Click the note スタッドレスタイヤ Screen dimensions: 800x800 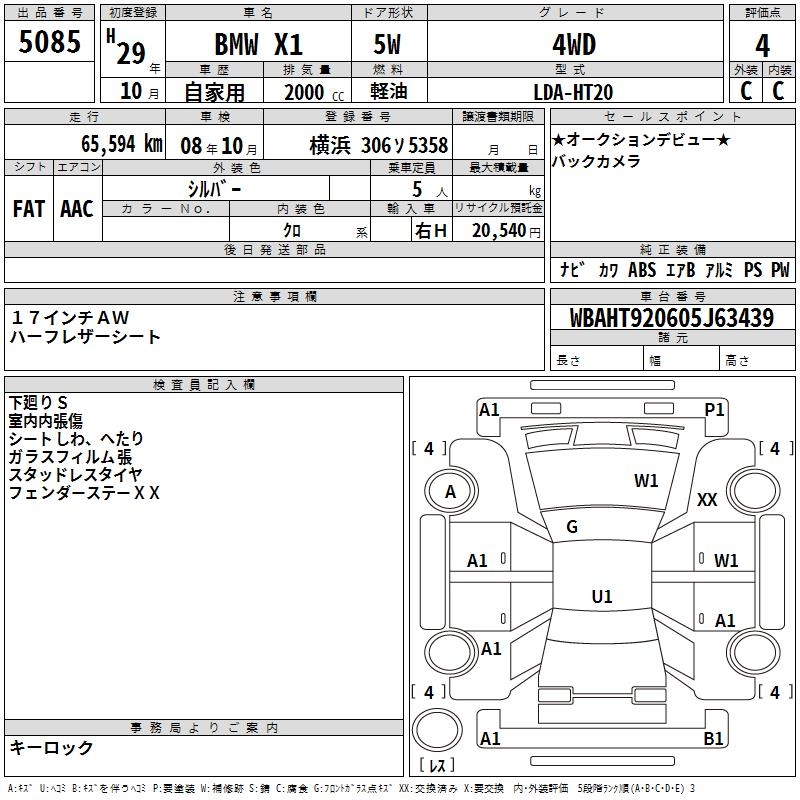tap(75, 474)
